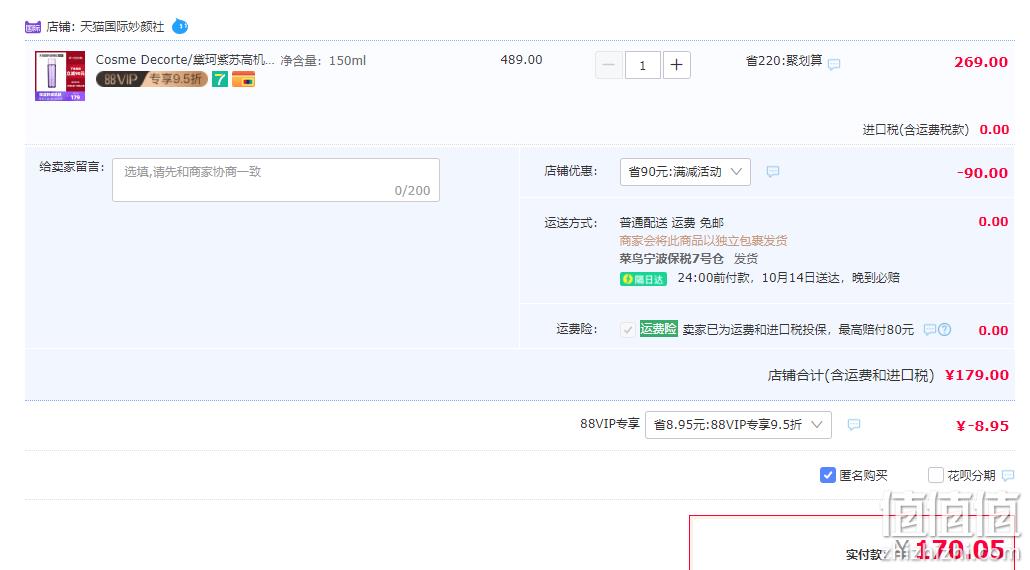Click the green 隔日达 delivery badge

[x=643, y=279]
